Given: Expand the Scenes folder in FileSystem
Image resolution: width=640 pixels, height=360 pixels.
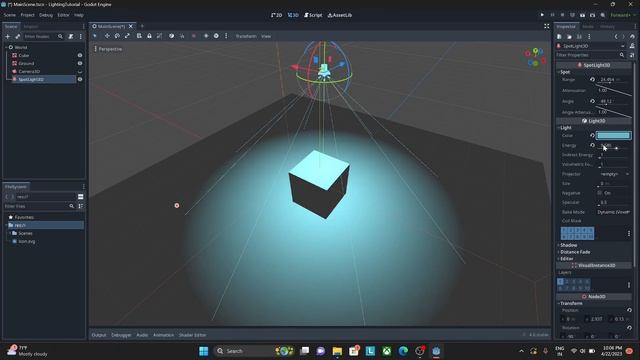Looking at the screenshot, I should point(10,233).
